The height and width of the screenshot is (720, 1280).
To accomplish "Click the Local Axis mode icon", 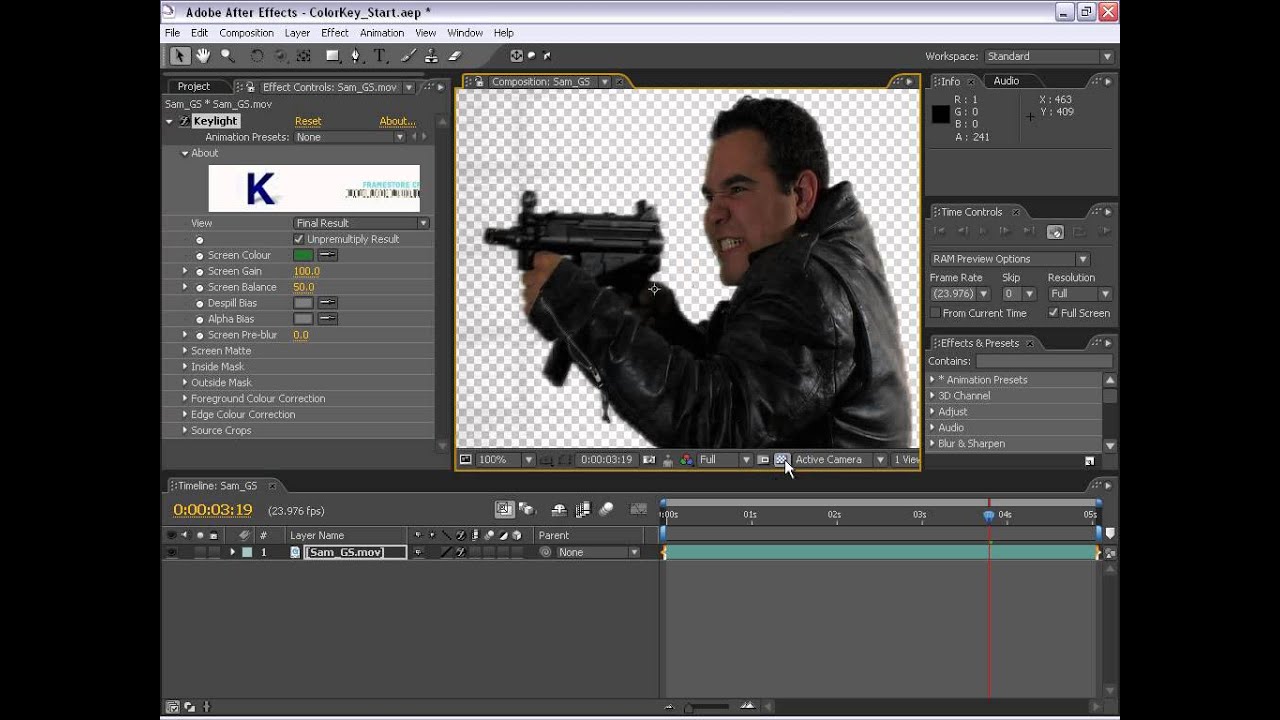I will [517, 56].
